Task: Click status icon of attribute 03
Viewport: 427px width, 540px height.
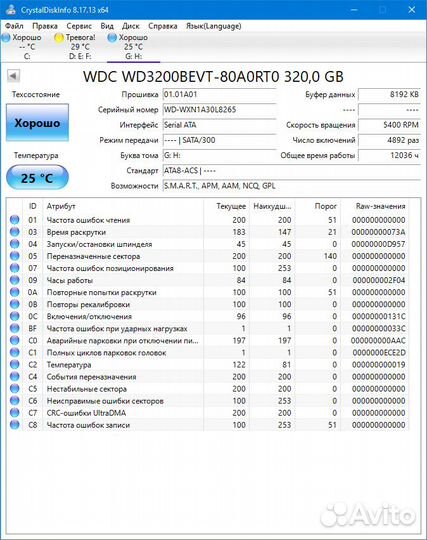Action: pos(14,231)
